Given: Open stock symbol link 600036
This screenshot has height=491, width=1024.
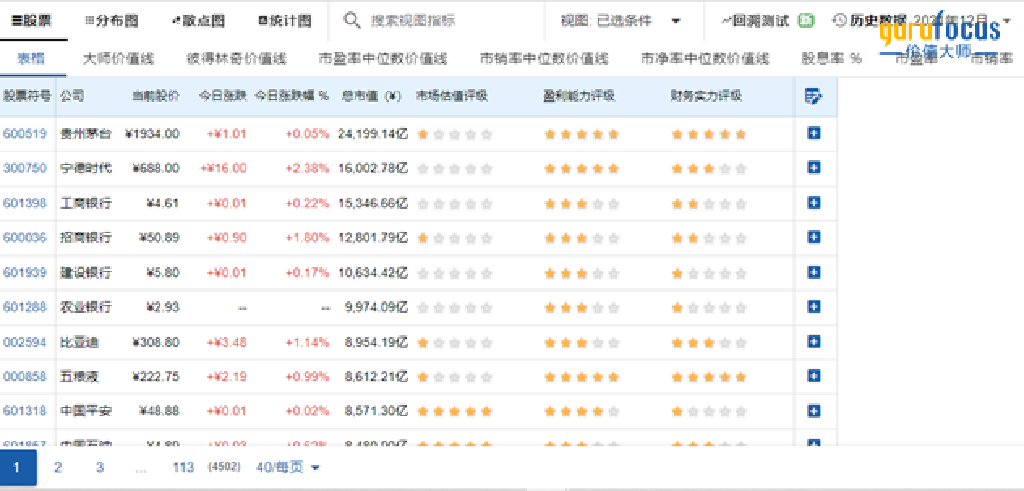Looking at the screenshot, I should tap(25, 238).
